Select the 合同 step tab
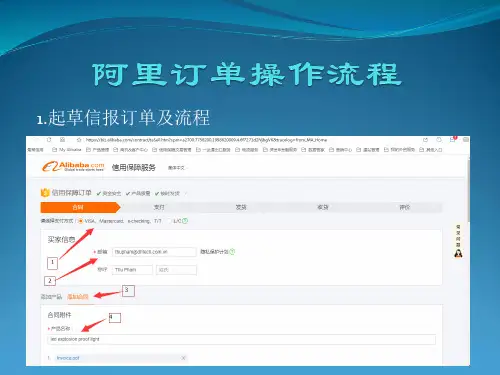This screenshot has width=500, height=375. tap(80, 207)
